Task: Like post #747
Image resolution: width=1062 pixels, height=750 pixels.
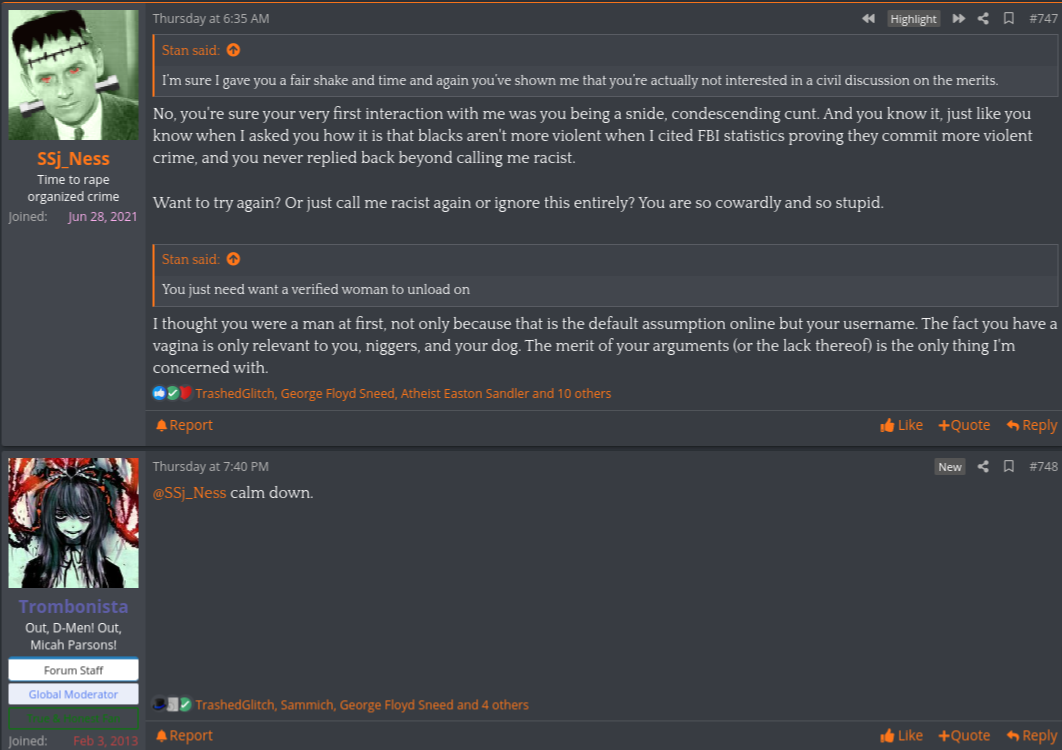Action: click(901, 425)
